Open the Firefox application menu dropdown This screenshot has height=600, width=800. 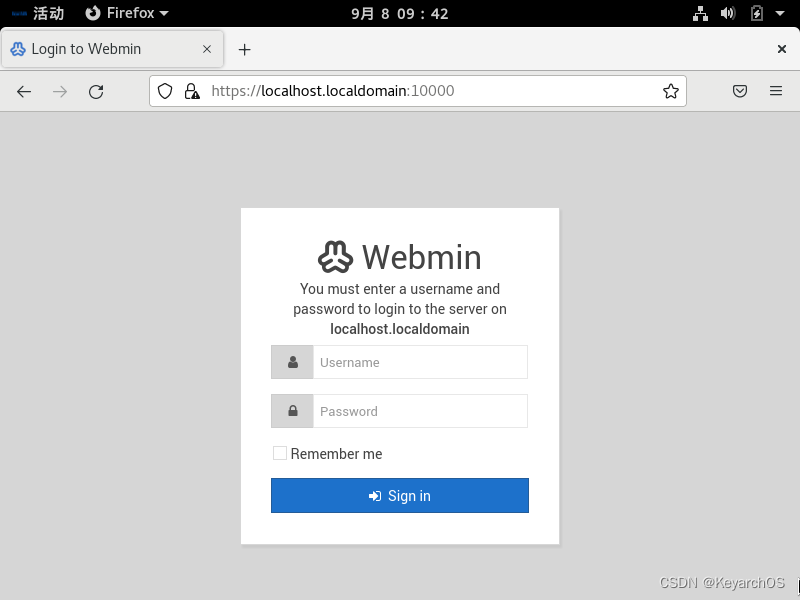tap(128, 13)
